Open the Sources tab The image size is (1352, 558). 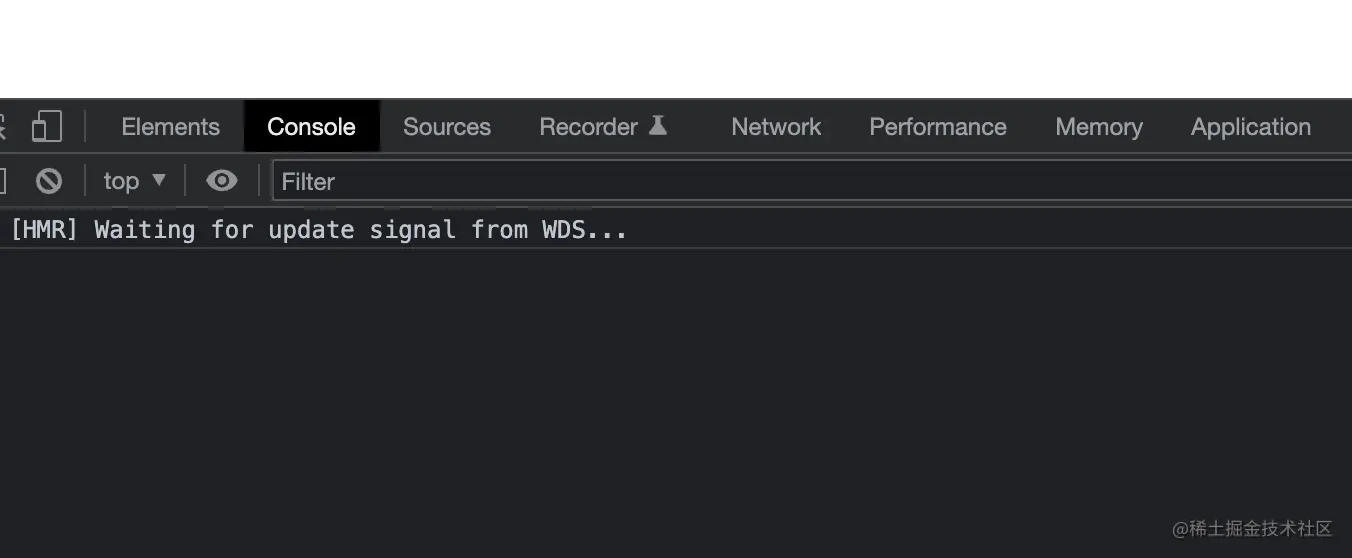click(446, 127)
